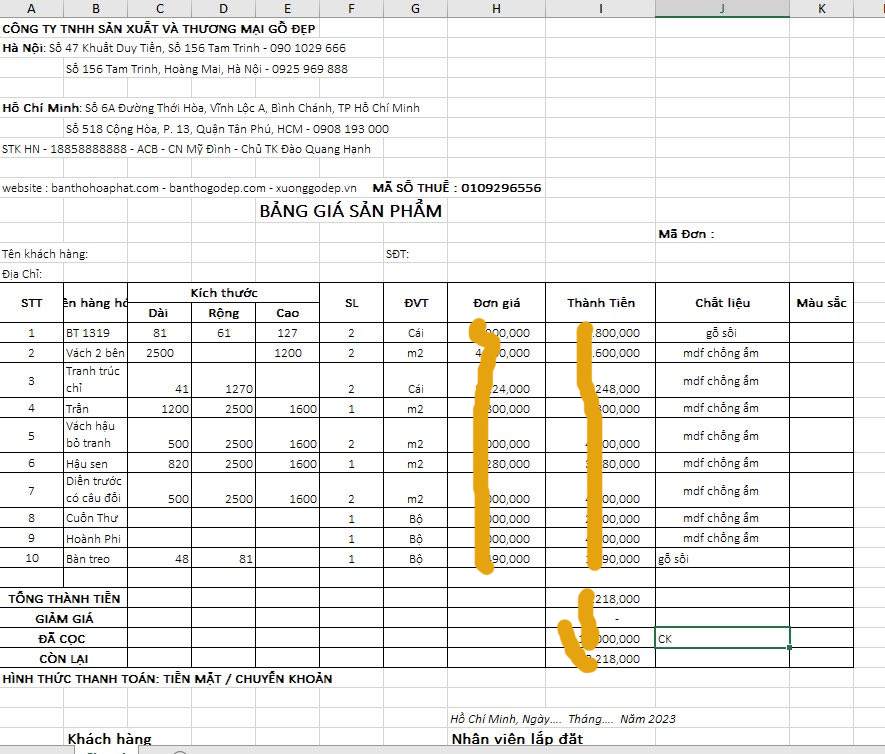Select the 'Đơn giá' header cell
Image resolution: width=885 pixels, height=754 pixels.
click(x=496, y=303)
